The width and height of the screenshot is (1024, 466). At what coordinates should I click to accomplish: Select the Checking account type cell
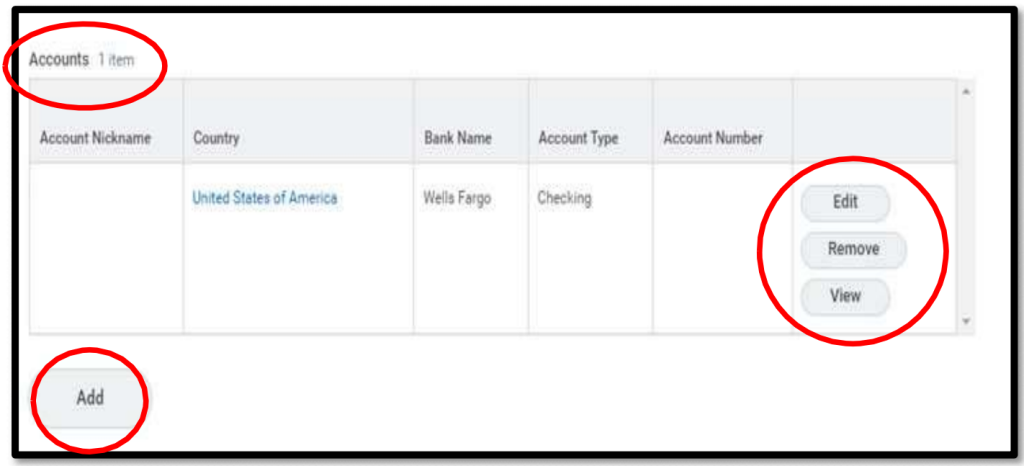(564, 198)
